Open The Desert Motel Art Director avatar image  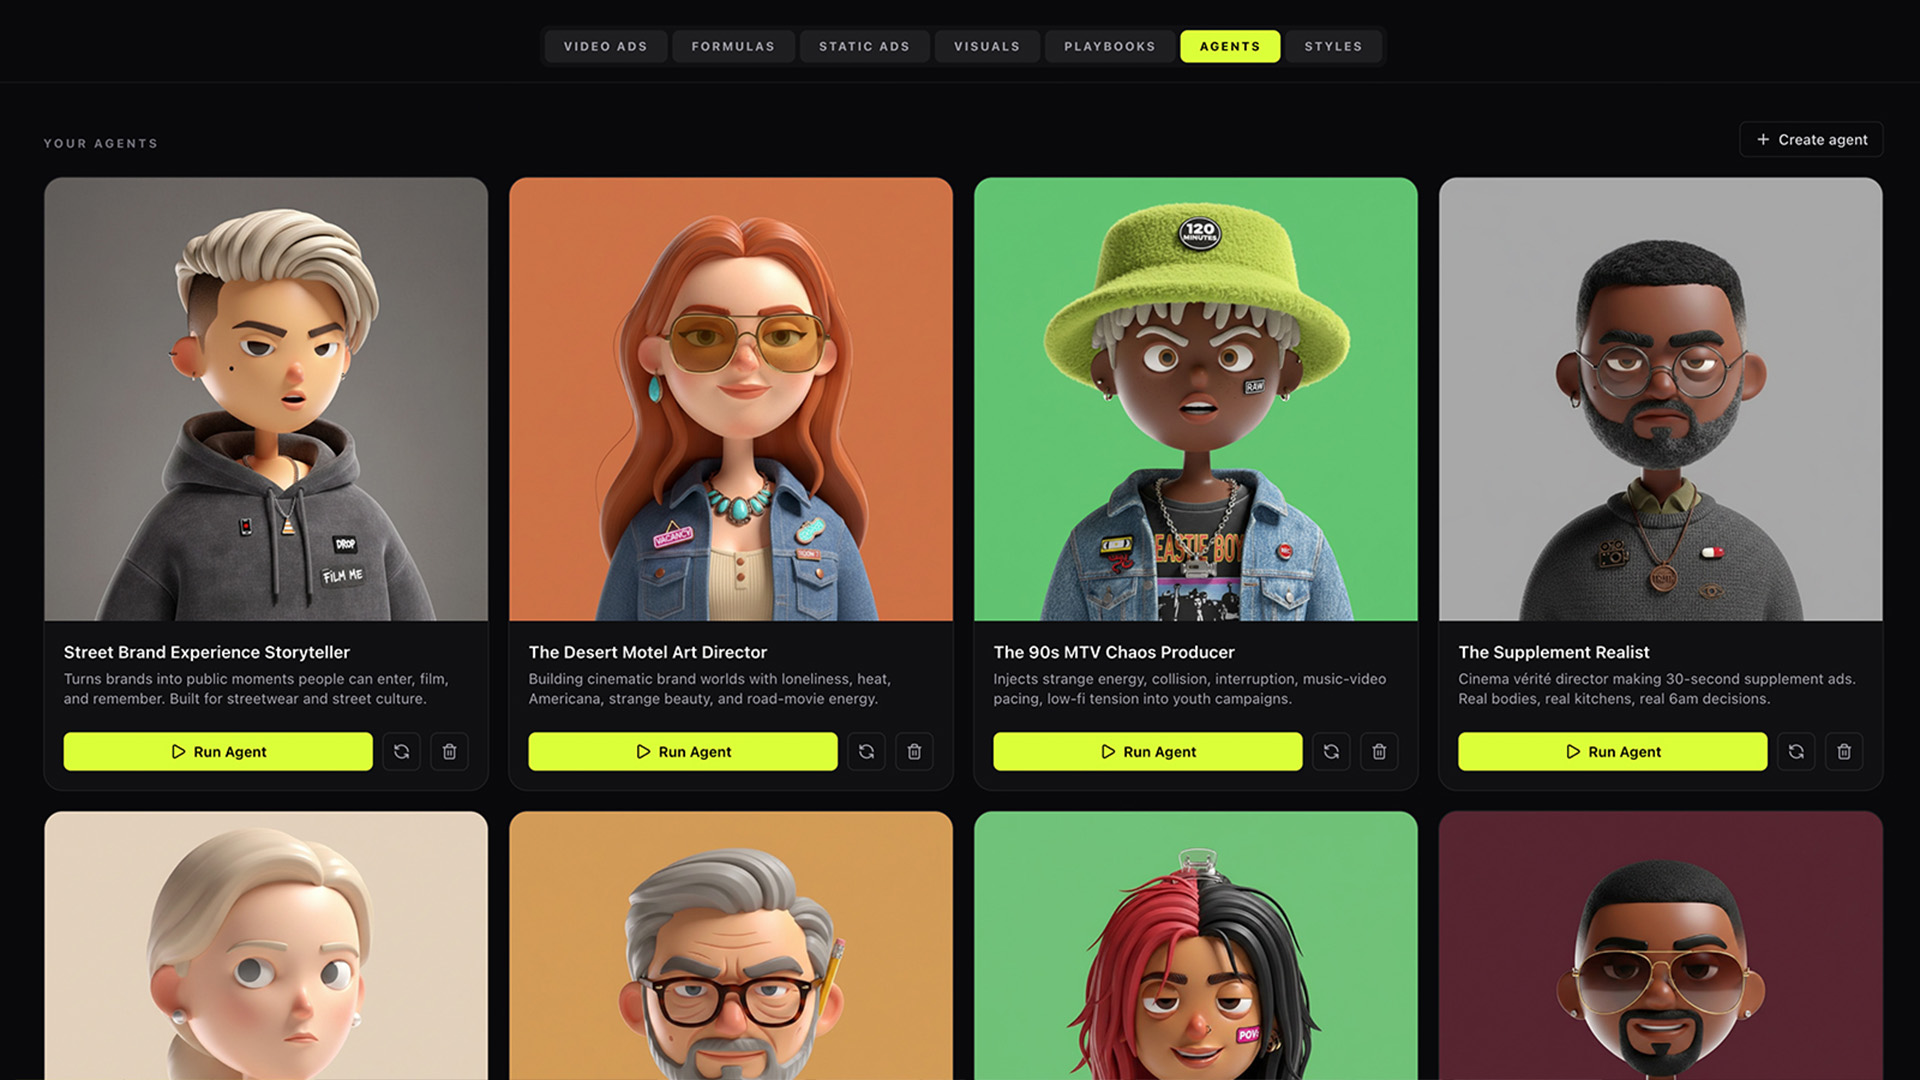click(x=731, y=399)
